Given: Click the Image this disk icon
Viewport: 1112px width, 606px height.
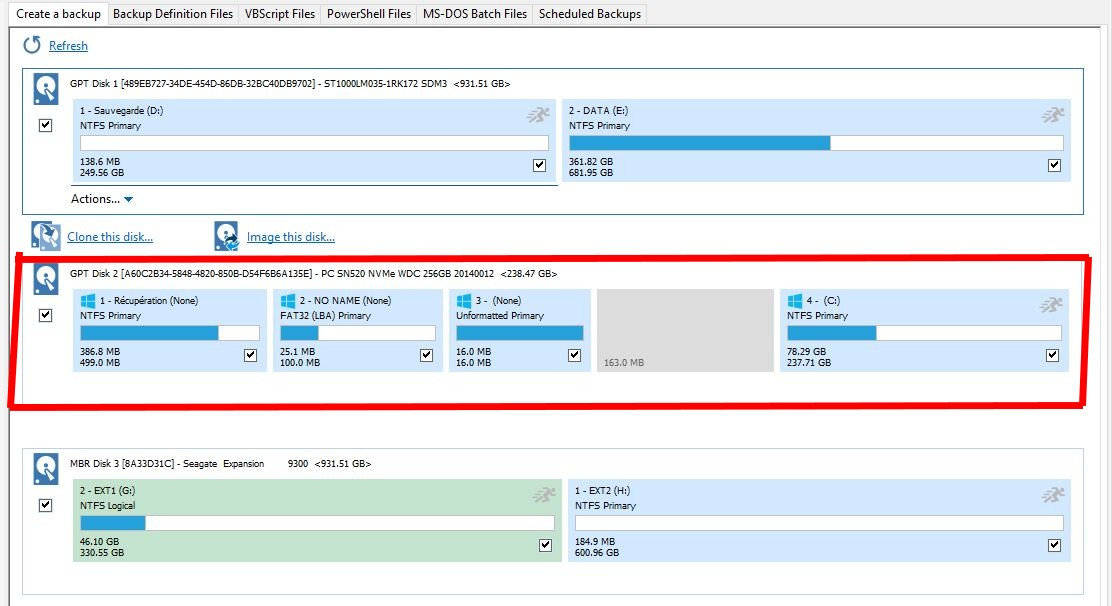Looking at the screenshot, I should (x=227, y=236).
